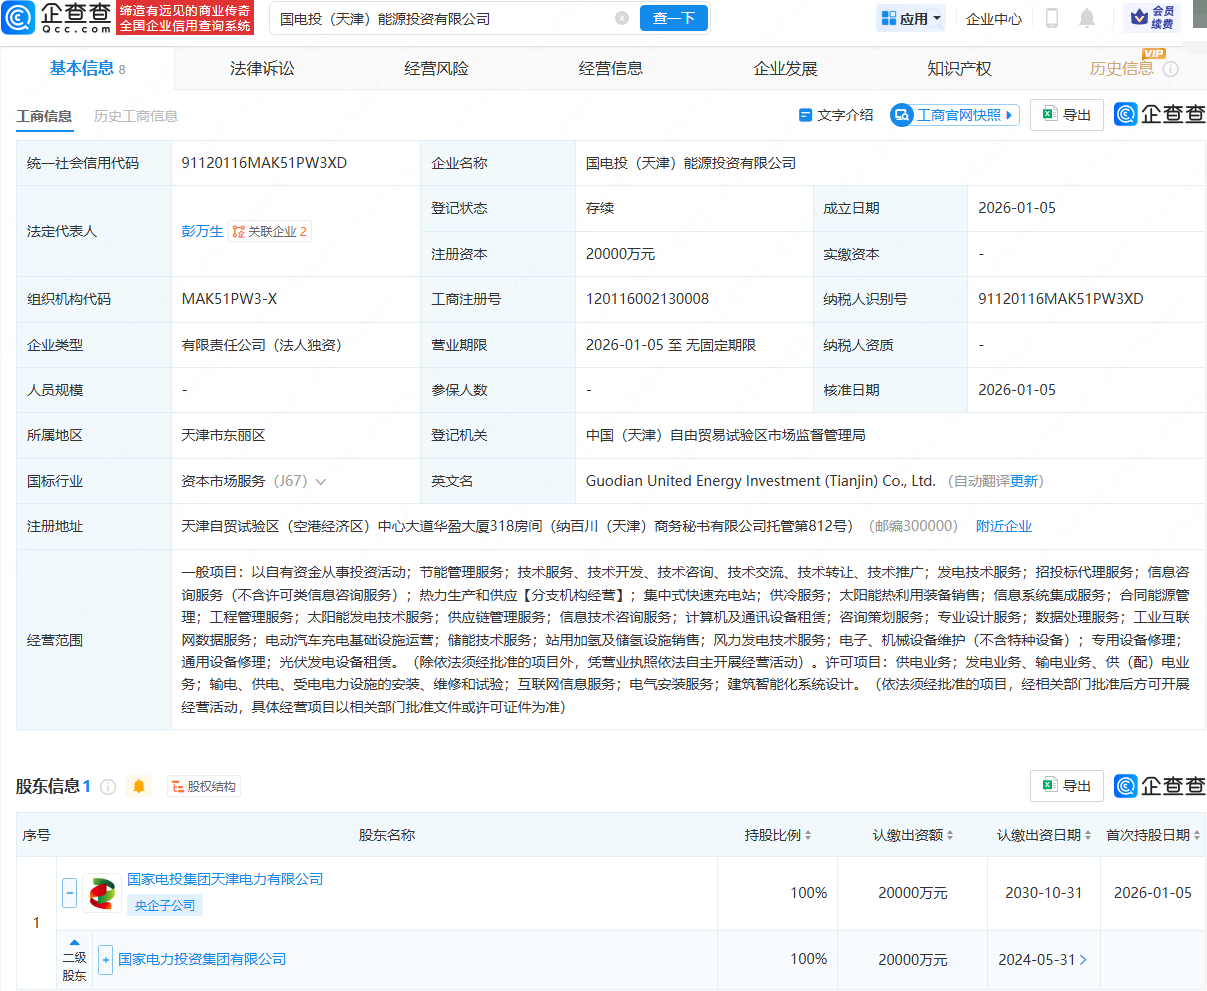Open notifications bell in top bar
1207x991 pixels.
(1087, 18)
